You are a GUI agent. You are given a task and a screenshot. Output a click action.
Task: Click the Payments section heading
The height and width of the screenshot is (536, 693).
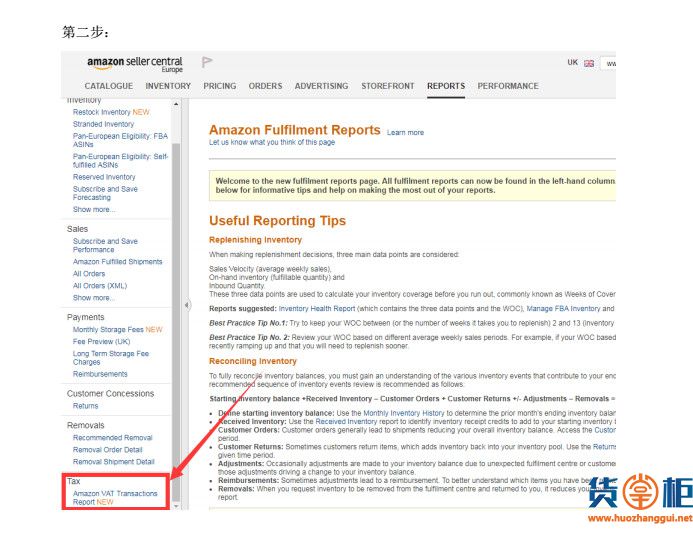point(85,317)
